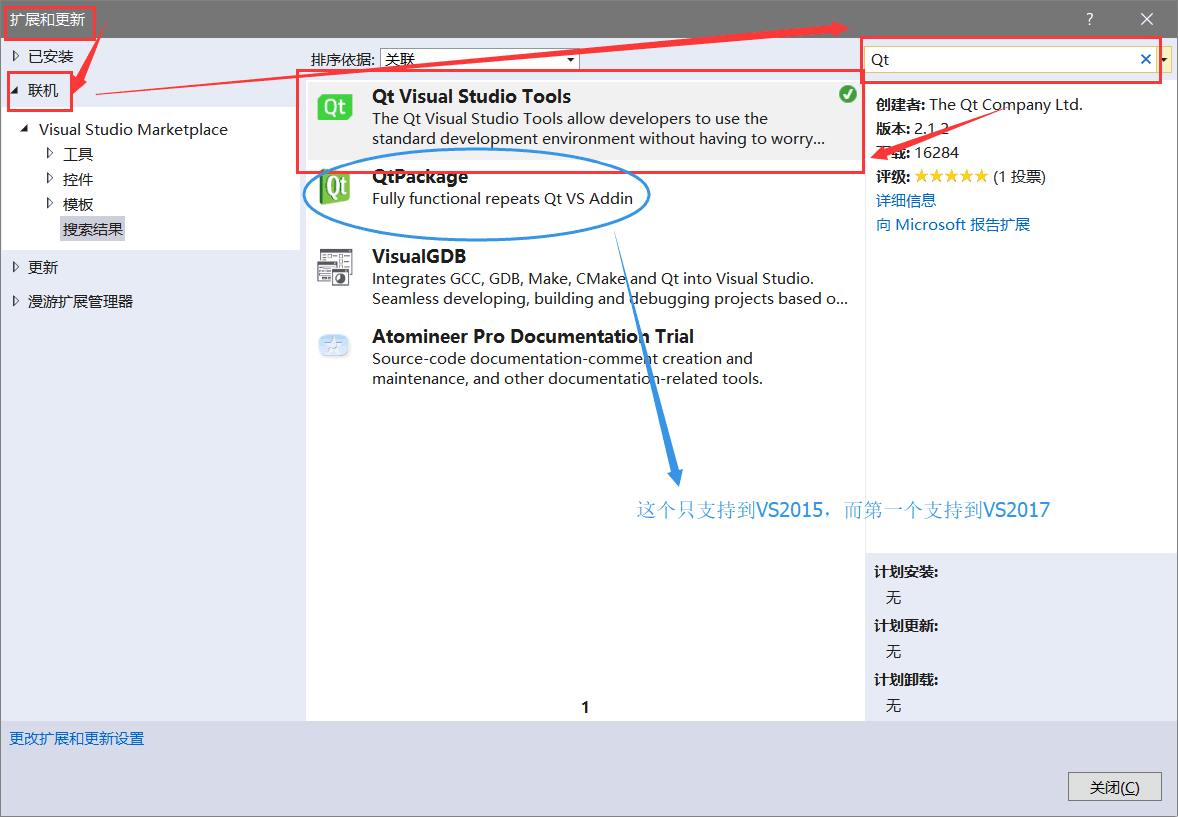Select the Qt Visual Studio Tools title
Image resolution: width=1178 pixels, height=817 pixels.
(x=471, y=96)
